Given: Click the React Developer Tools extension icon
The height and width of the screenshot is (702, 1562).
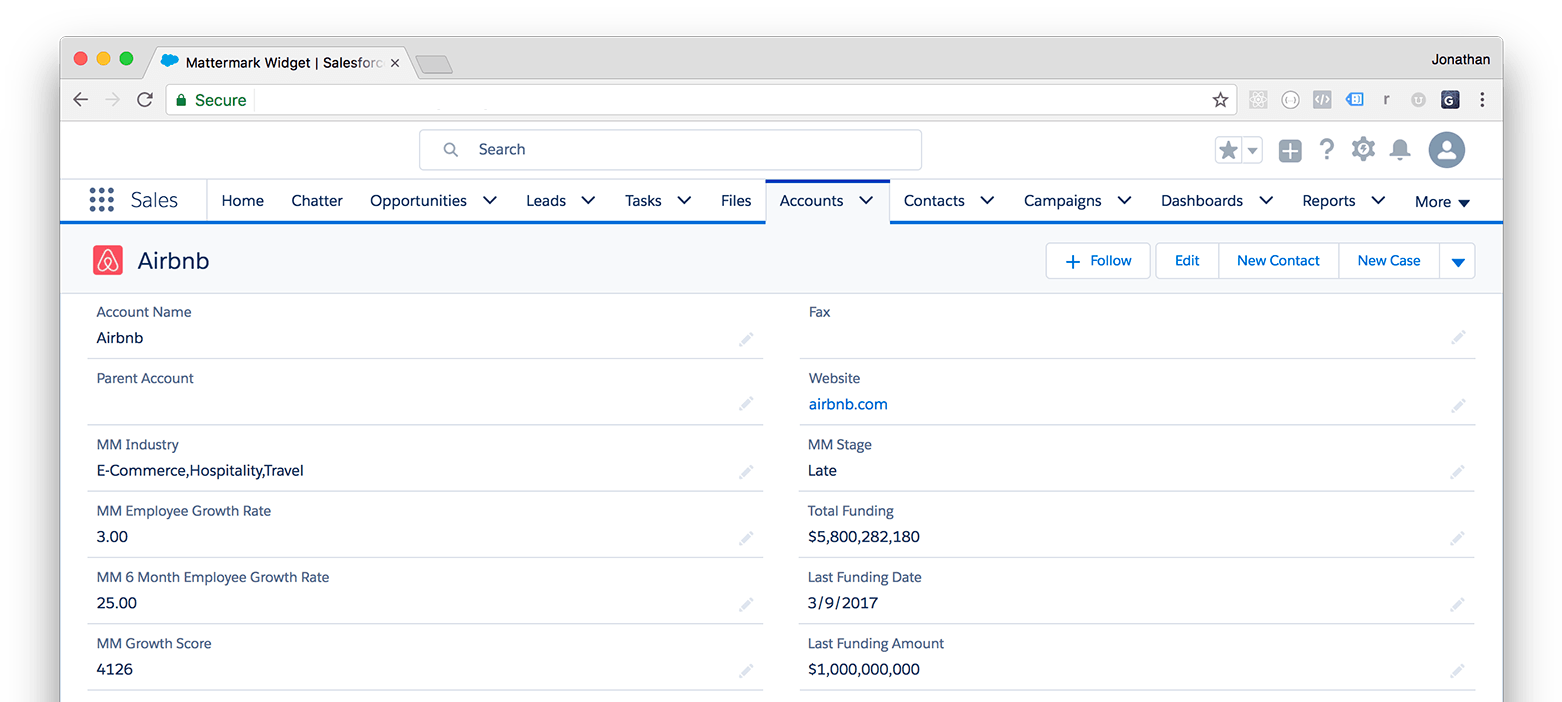Looking at the screenshot, I should coord(1258,100).
